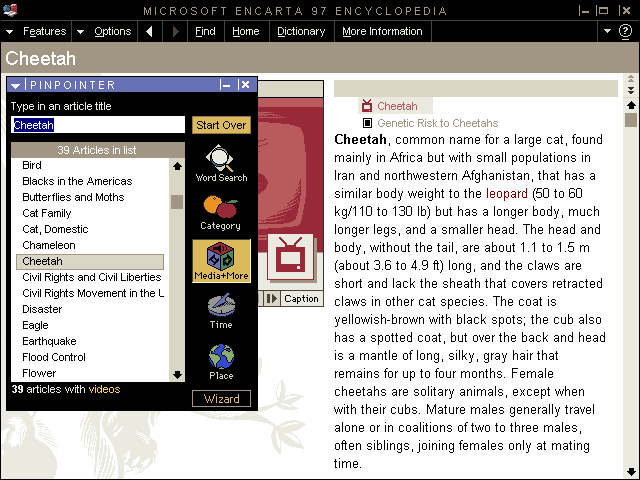Open the Cheetah outline link
The width and height of the screenshot is (640, 480).
click(x=397, y=106)
